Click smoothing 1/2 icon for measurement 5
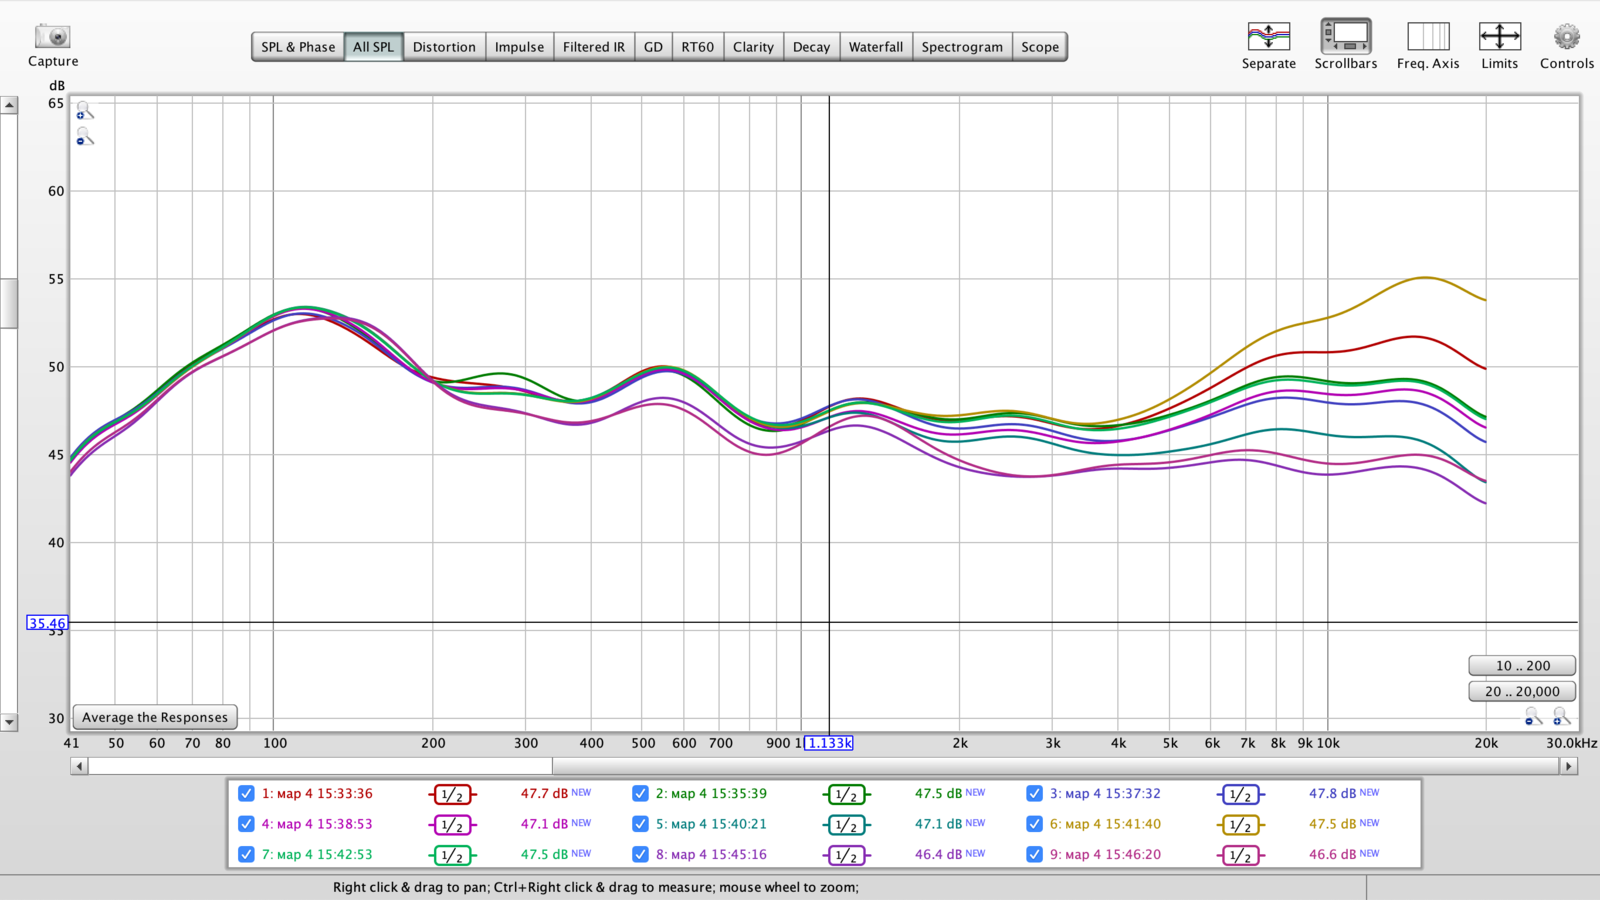This screenshot has height=900, width=1600. tap(846, 825)
